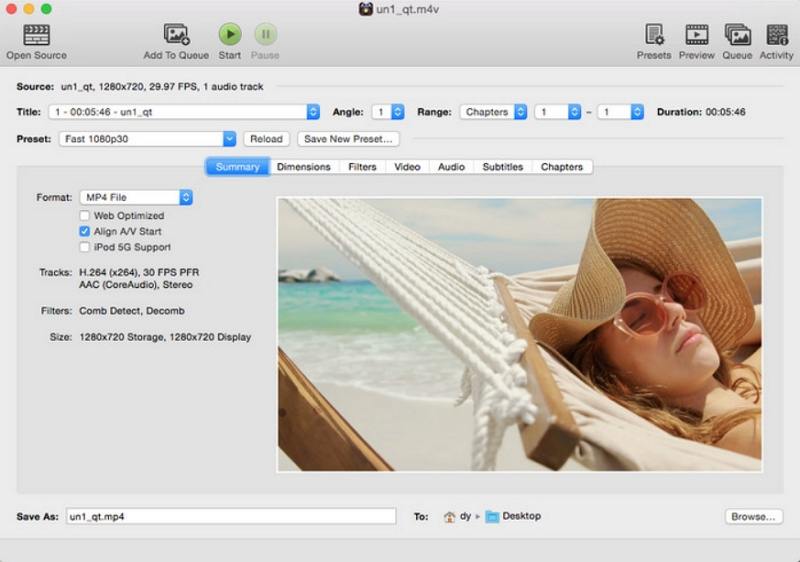Uncheck the Align A/V Start checkbox
This screenshot has height=562, width=800.
pos(85,232)
